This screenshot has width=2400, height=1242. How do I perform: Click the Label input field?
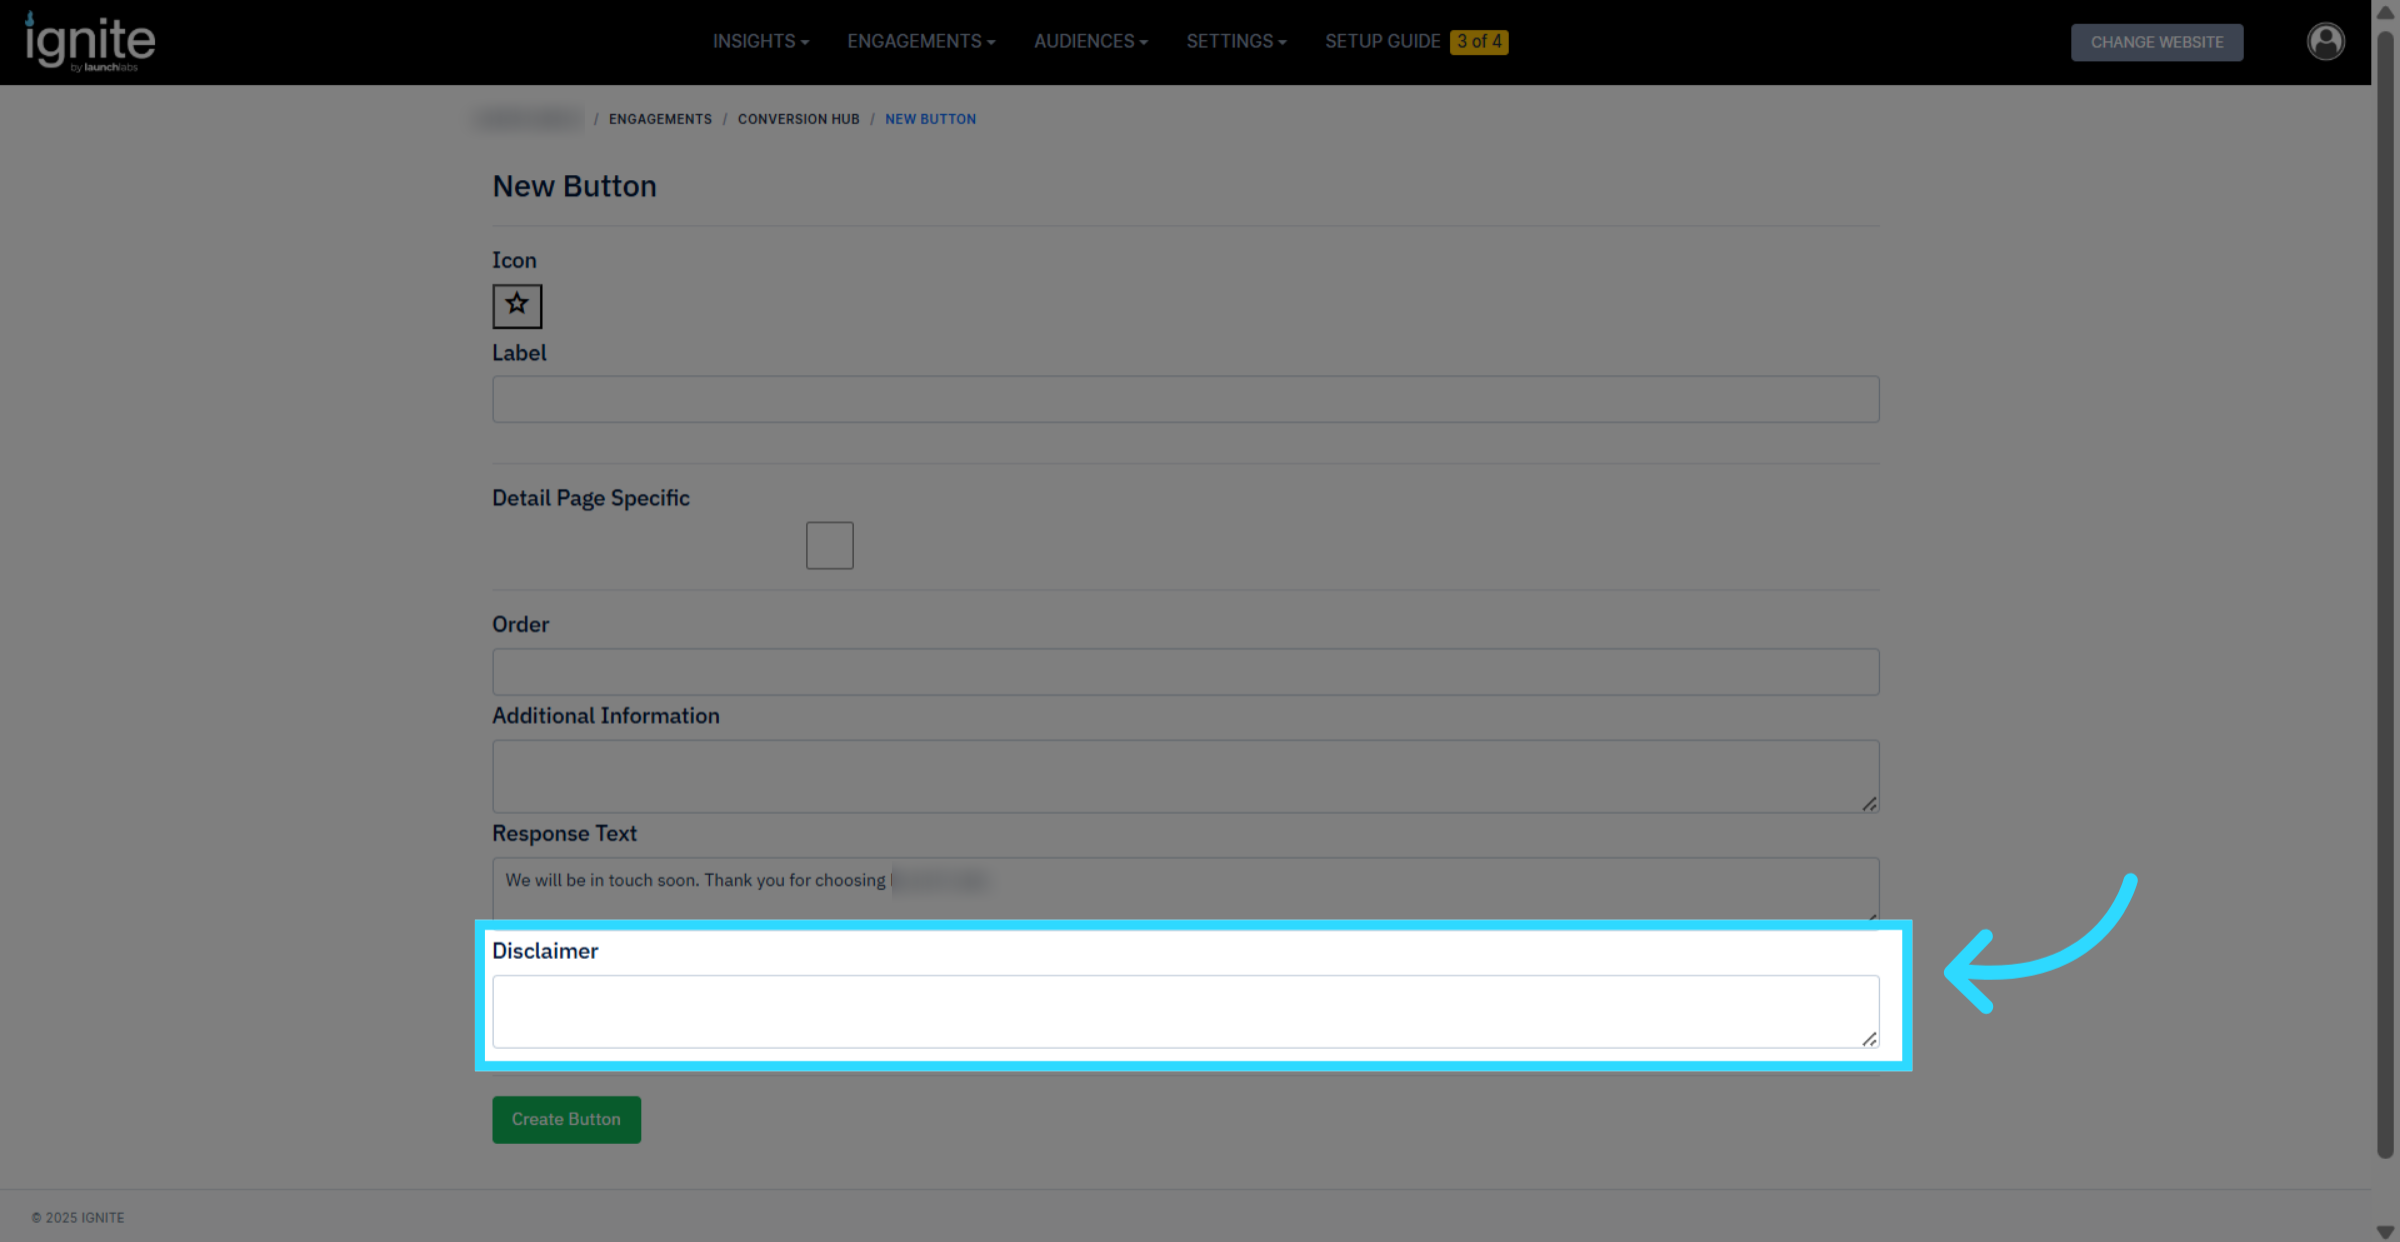(x=1184, y=399)
